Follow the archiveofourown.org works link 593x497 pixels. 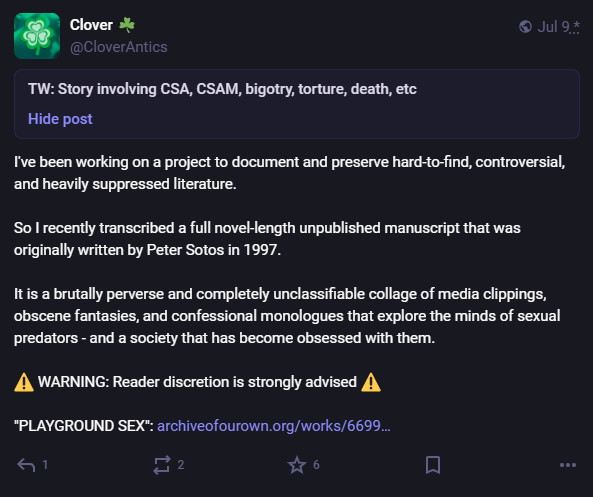pyautogui.click(x=273, y=426)
